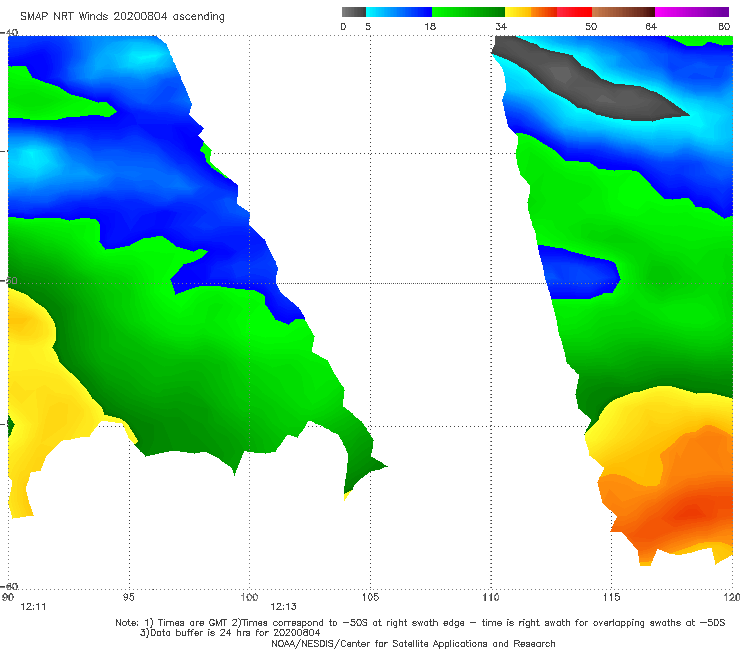Viewport: 740px width, 650px height.
Task: Click the color bar label '80'
Action: tap(724, 26)
